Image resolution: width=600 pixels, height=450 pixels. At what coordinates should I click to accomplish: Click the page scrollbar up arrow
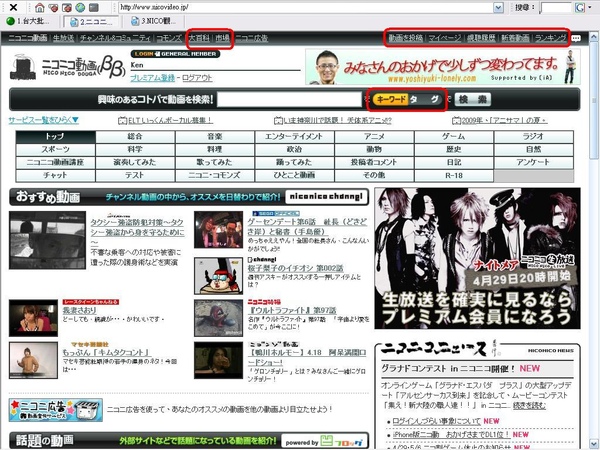tap(593, 37)
